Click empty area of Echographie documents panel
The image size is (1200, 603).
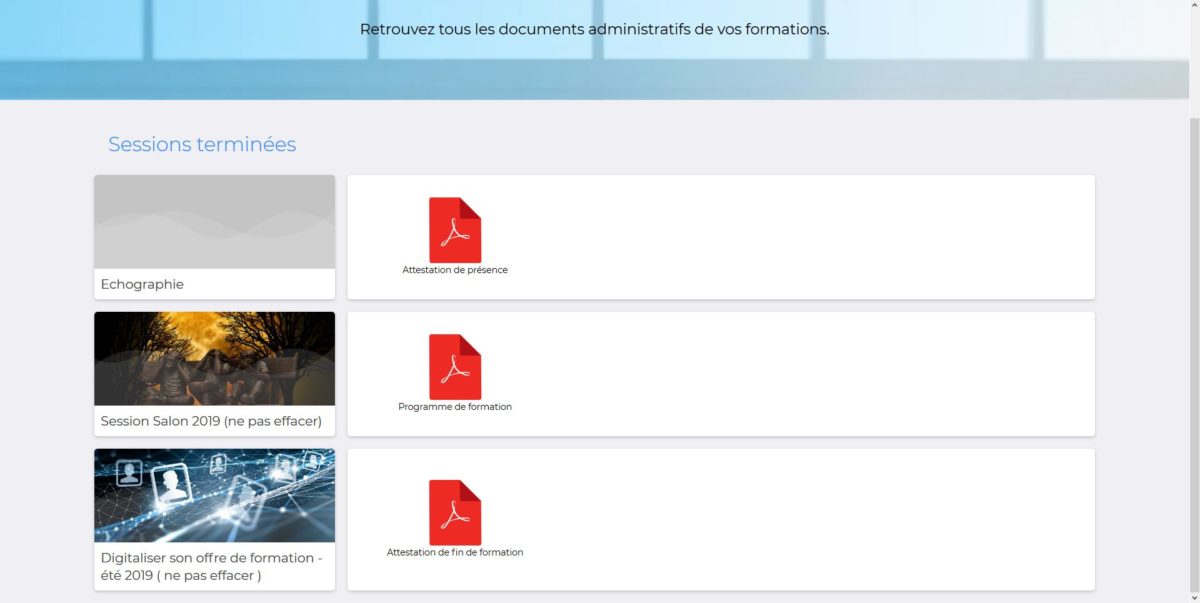(x=800, y=237)
